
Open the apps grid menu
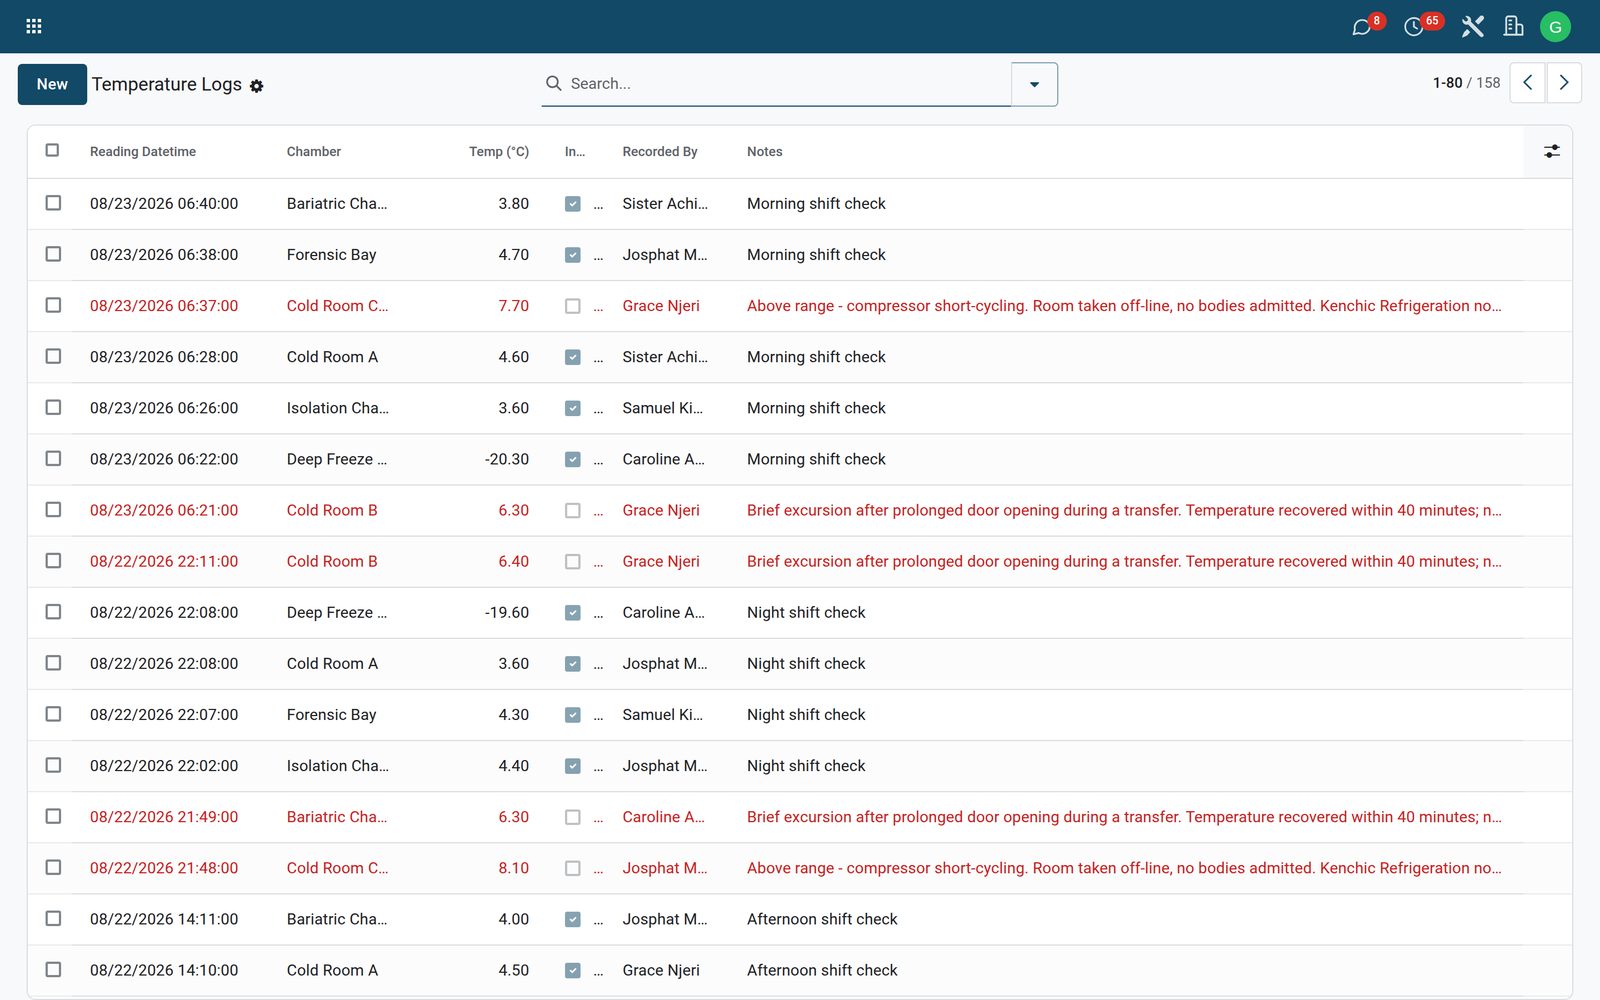point(33,27)
